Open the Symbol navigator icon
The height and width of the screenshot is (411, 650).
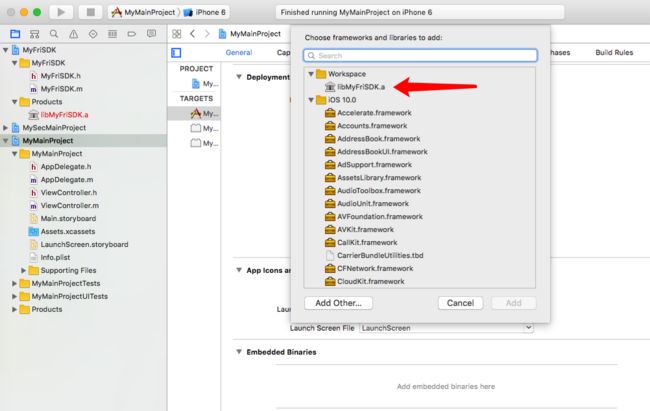[34, 34]
